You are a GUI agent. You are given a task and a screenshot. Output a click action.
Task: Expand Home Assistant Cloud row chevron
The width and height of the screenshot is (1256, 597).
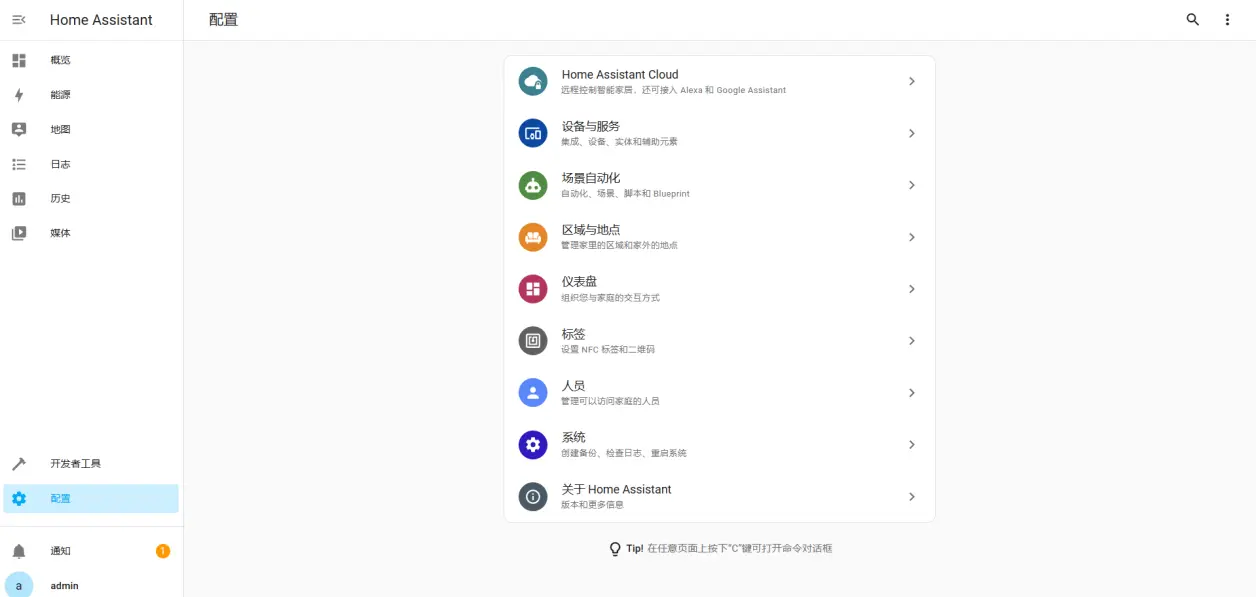pos(912,81)
